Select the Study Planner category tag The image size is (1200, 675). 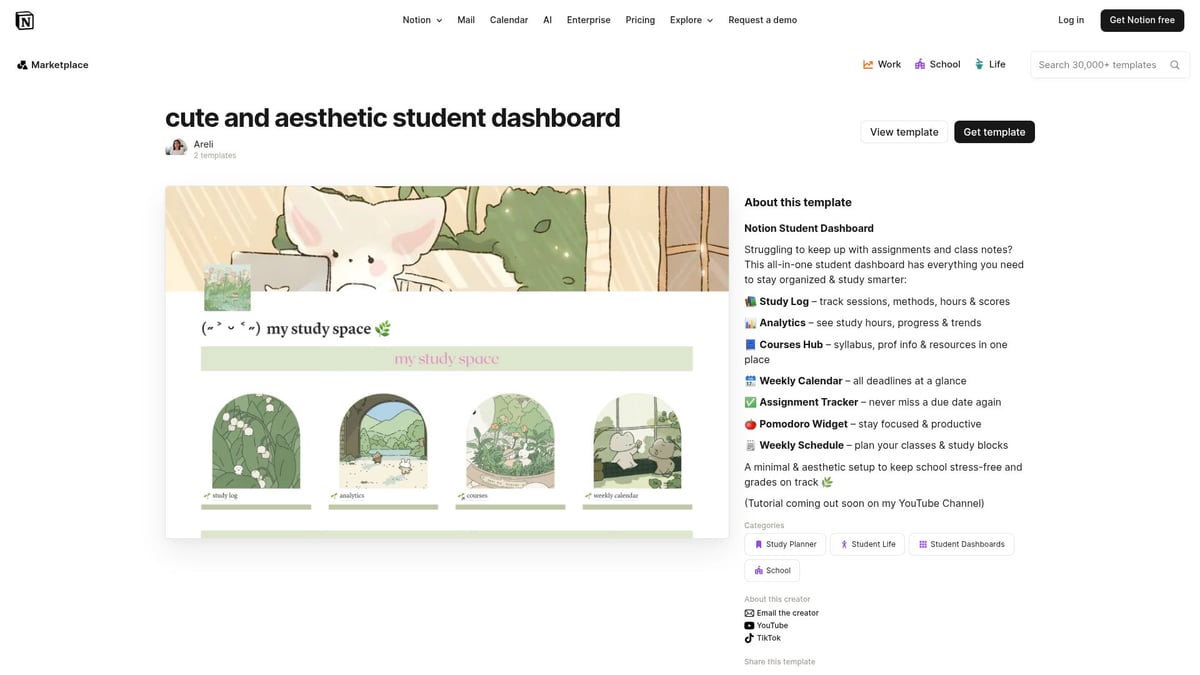(784, 544)
